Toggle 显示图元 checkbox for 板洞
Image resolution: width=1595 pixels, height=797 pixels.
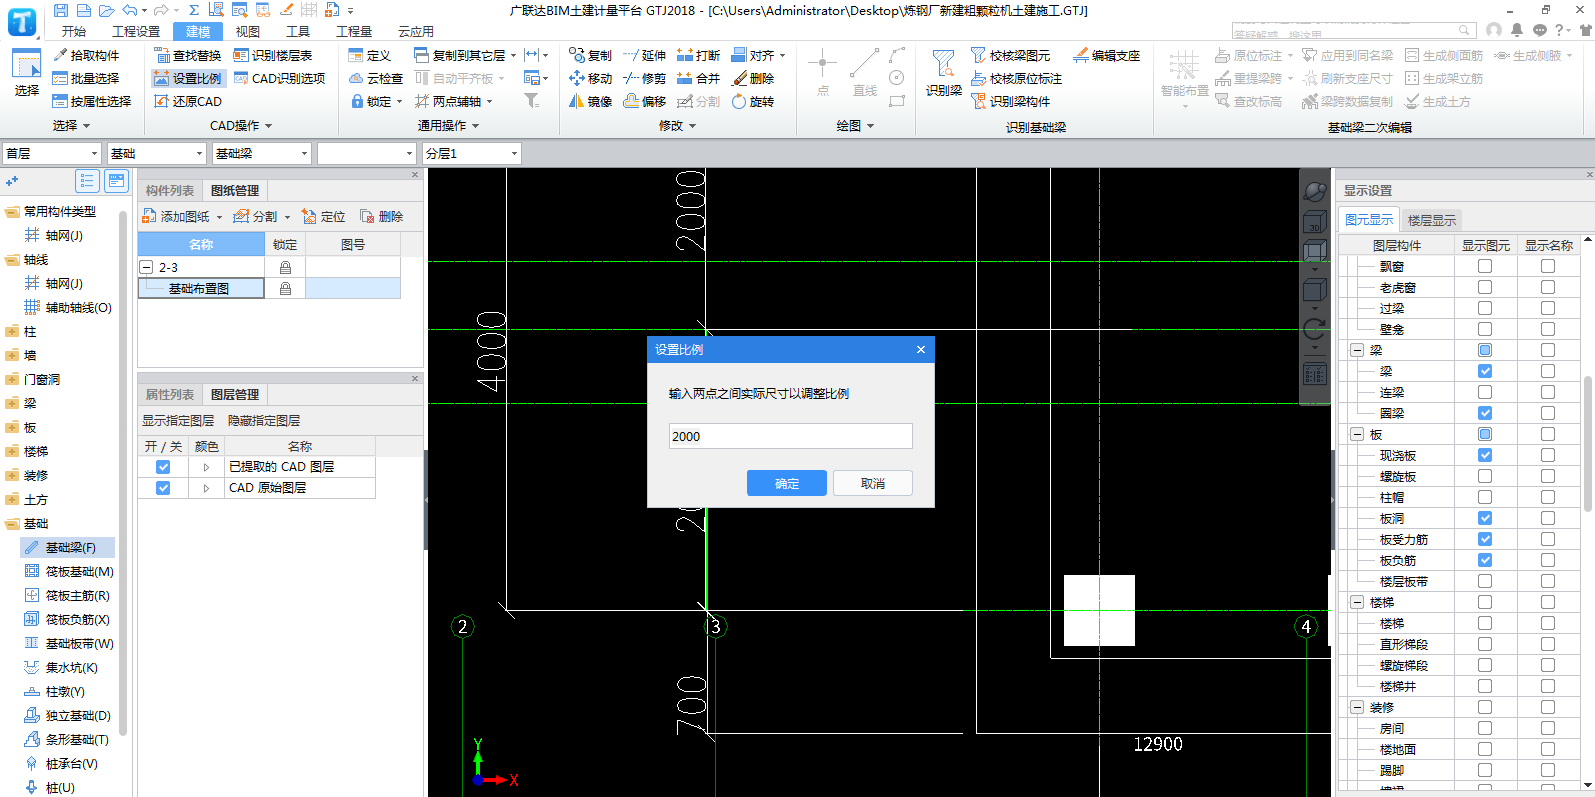point(1485,518)
